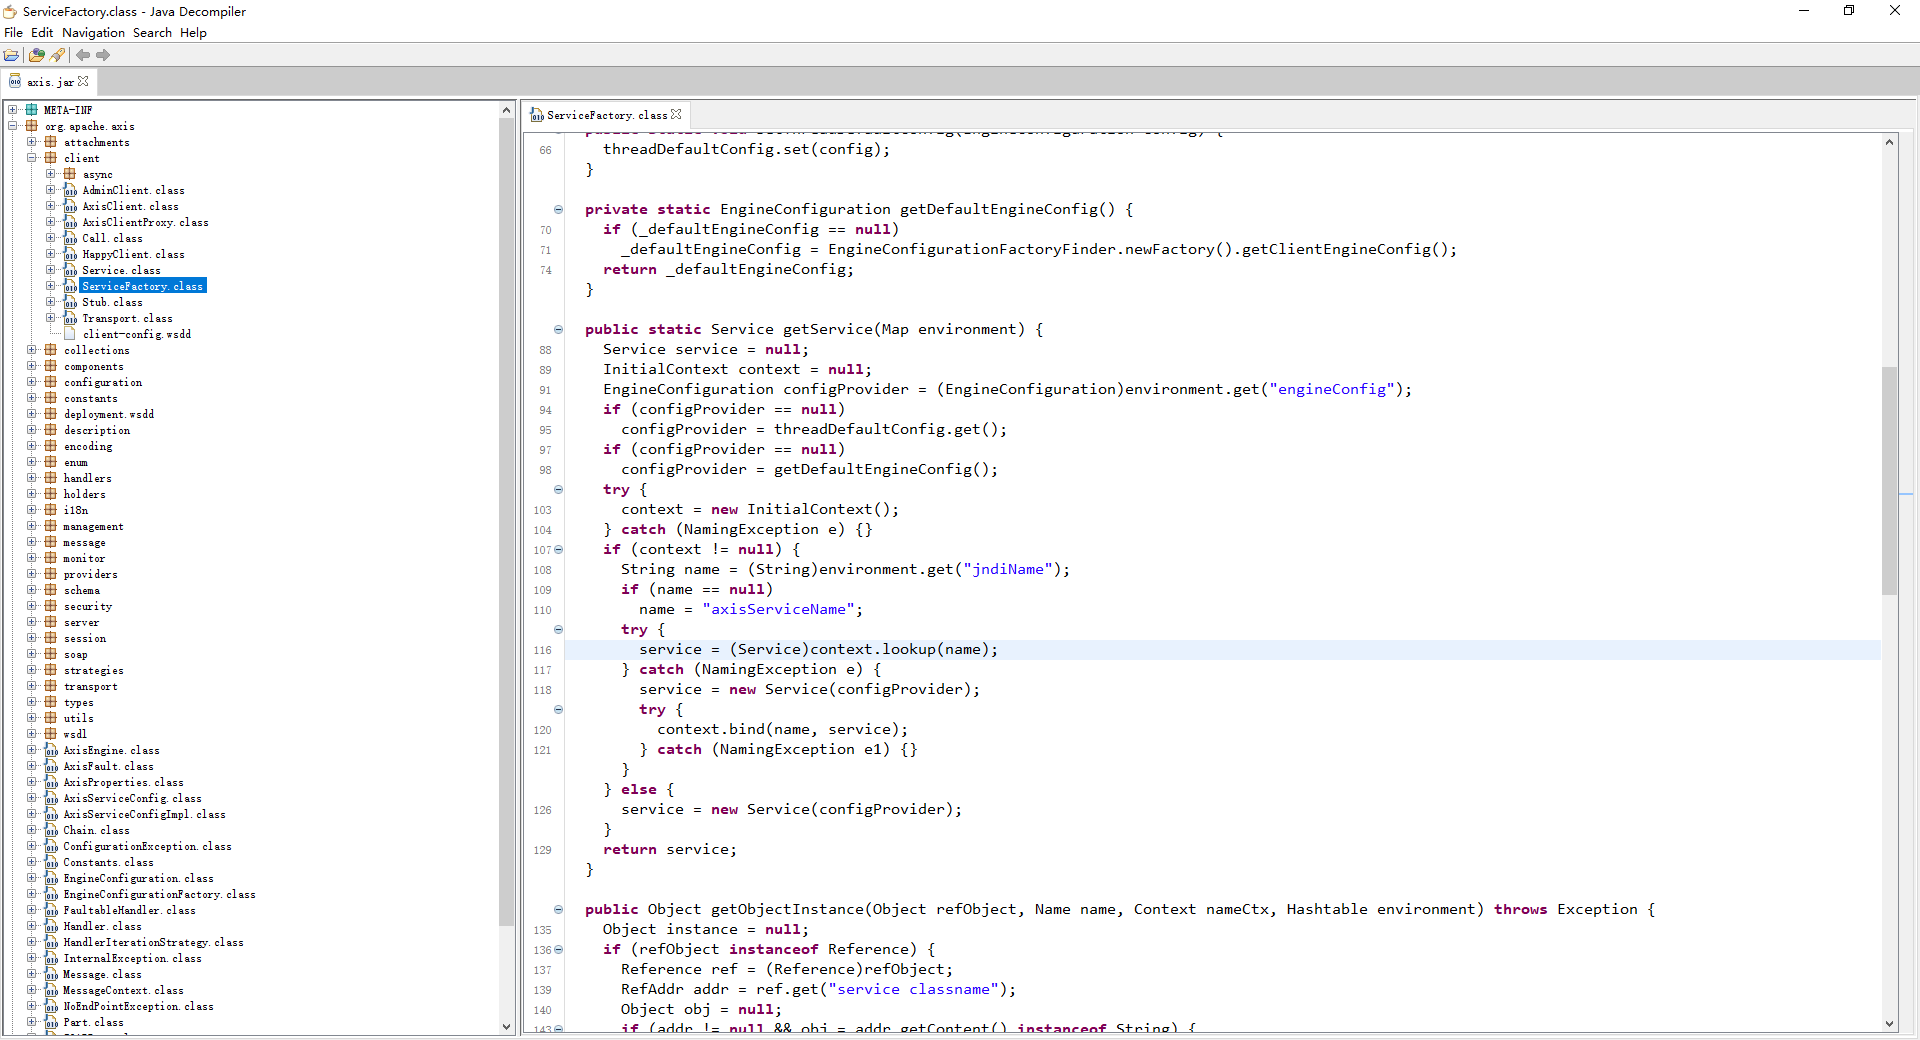The image size is (1920, 1040).
Task: Select AxisClientProxy.class in the tree
Action: (x=145, y=222)
